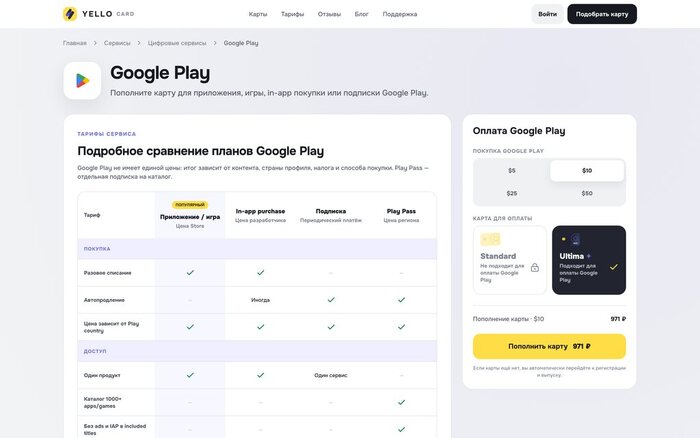Open the Цифровые сервисы breadcrumb link
700x438 pixels.
pyautogui.click(x=177, y=43)
